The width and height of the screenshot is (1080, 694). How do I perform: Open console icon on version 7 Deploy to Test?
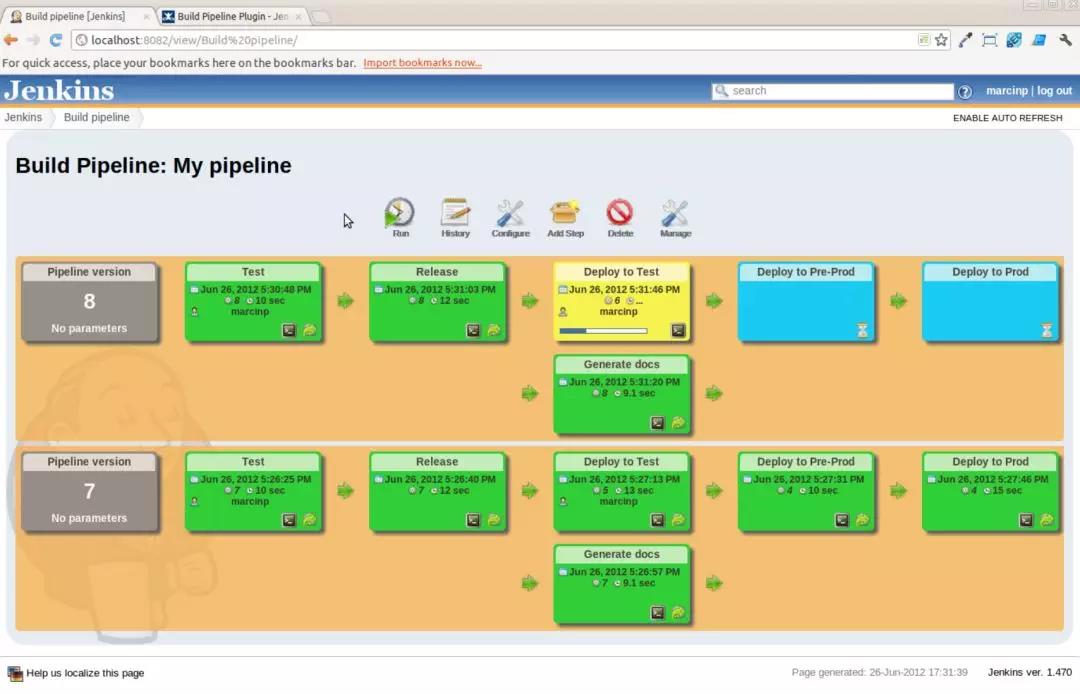[658, 520]
